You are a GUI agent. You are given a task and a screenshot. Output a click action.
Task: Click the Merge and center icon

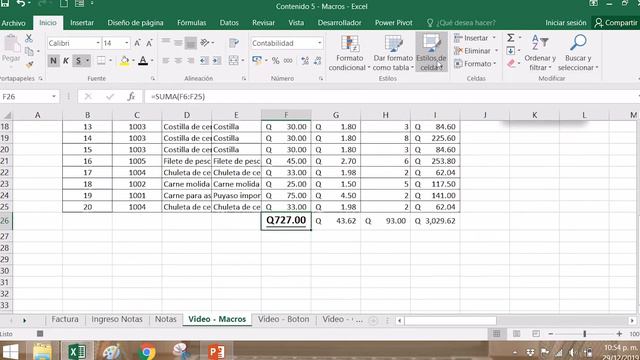233,61
